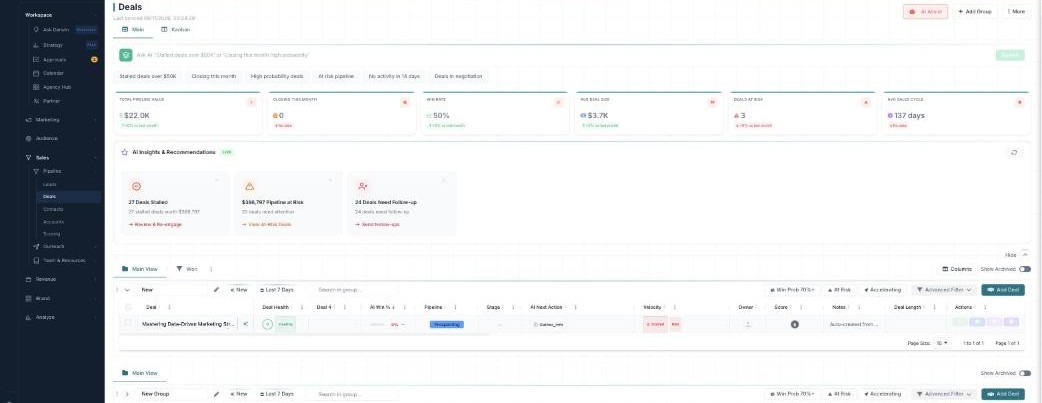The image size is (1042, 403).
Task: Open the Calendar sidebar item
Action: pos(53,73)
